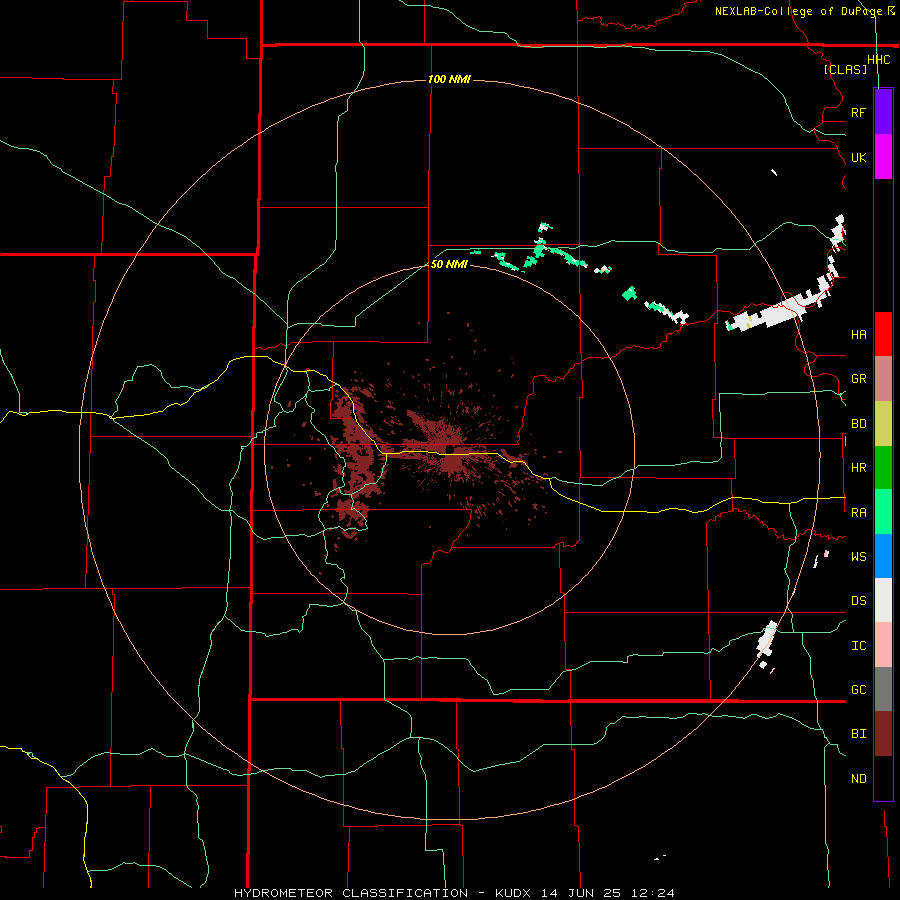The width and height of the screenshot is (900, 900).
Task: Click the 14 JUN 25 date text
Action: coord(582,893)
